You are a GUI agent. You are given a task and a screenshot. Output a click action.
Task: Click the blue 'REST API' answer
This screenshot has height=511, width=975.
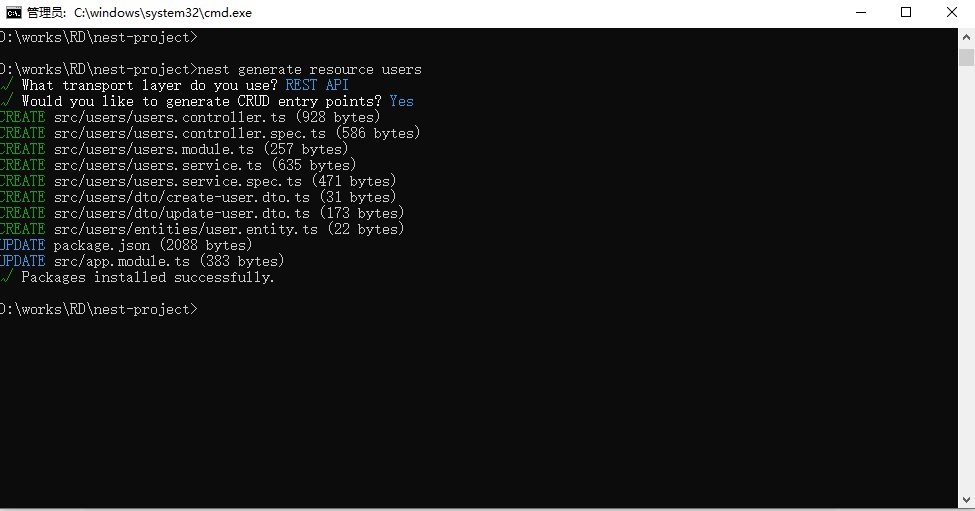(x=317, y=86)
